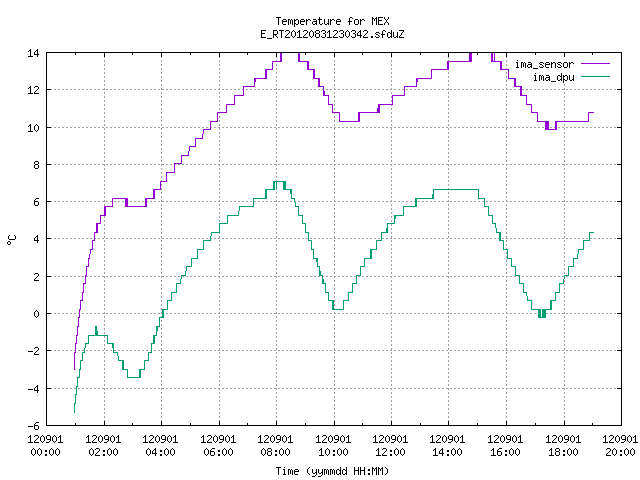Click y-axis tick label 0
The height and width of the screenshot is (480, 640).
point(37,314)
